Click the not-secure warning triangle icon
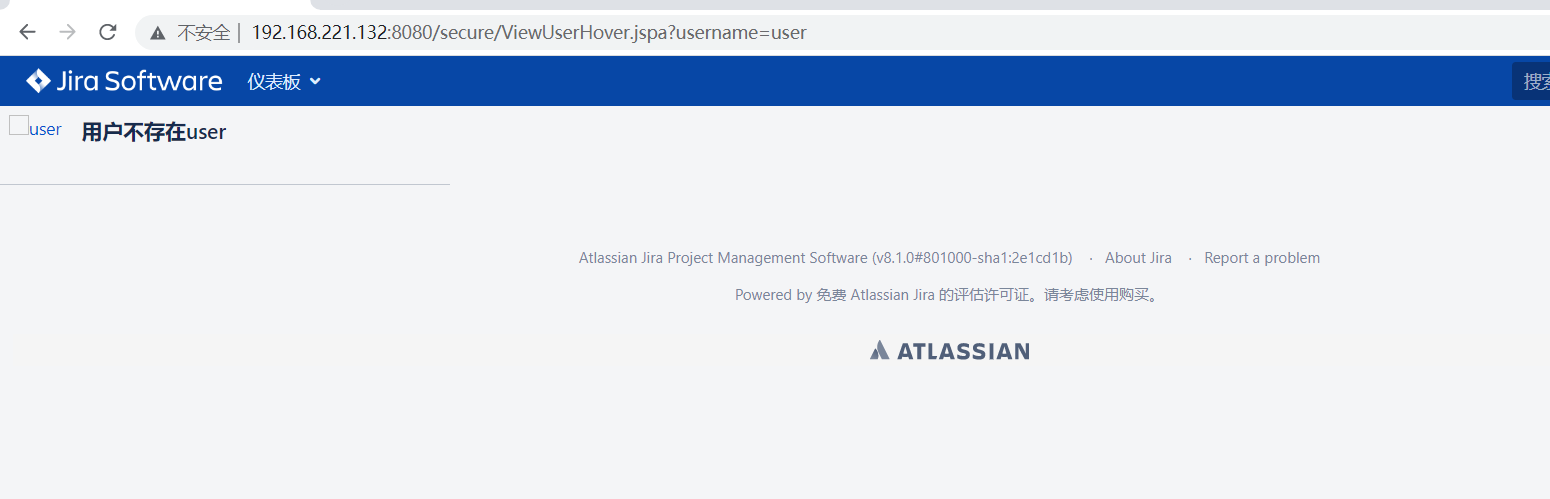Viewport: 1550px width, 499px height. point(158,33)
